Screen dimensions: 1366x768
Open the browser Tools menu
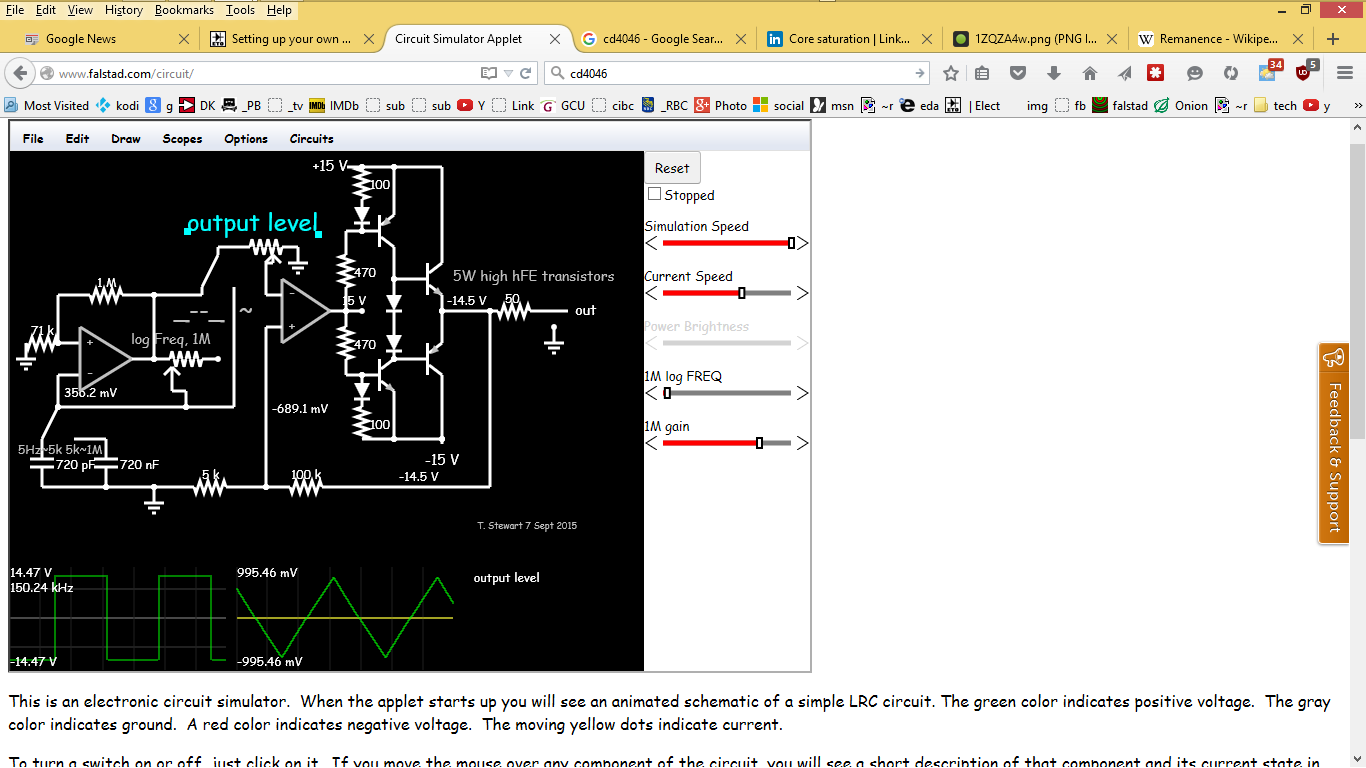(x=240, y=10)
